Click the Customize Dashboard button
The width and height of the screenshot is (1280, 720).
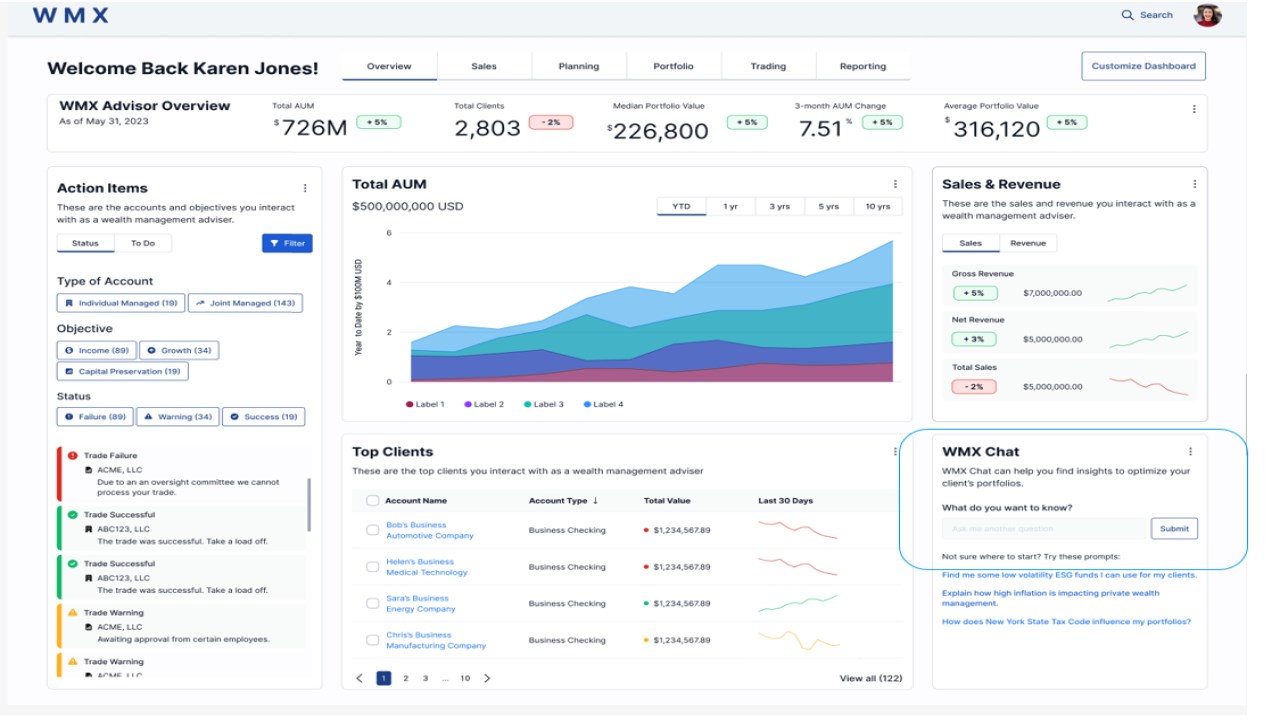(x=1143, y=66)
